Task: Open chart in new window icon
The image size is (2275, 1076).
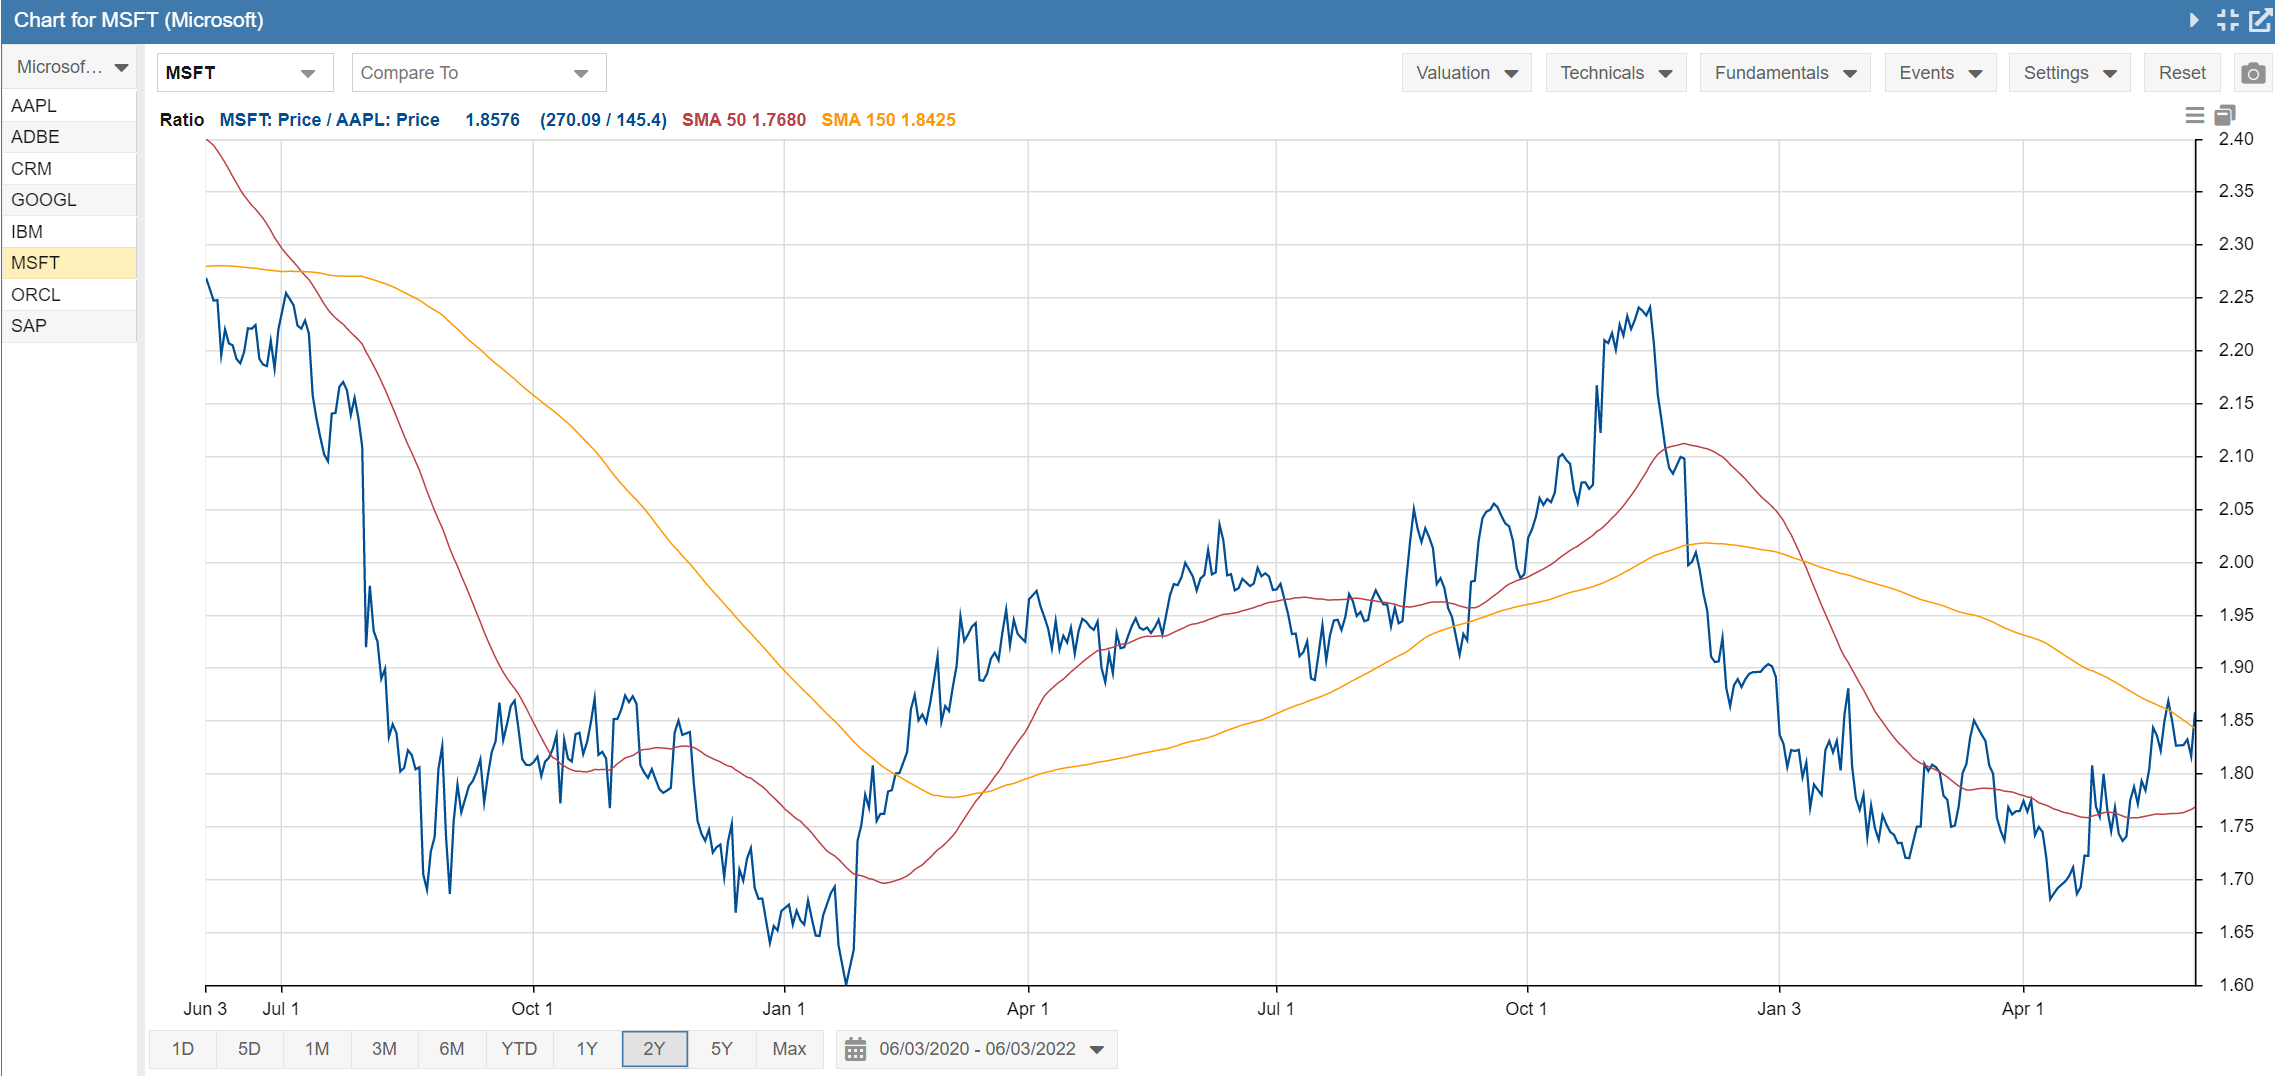Action: point(2259,20)
